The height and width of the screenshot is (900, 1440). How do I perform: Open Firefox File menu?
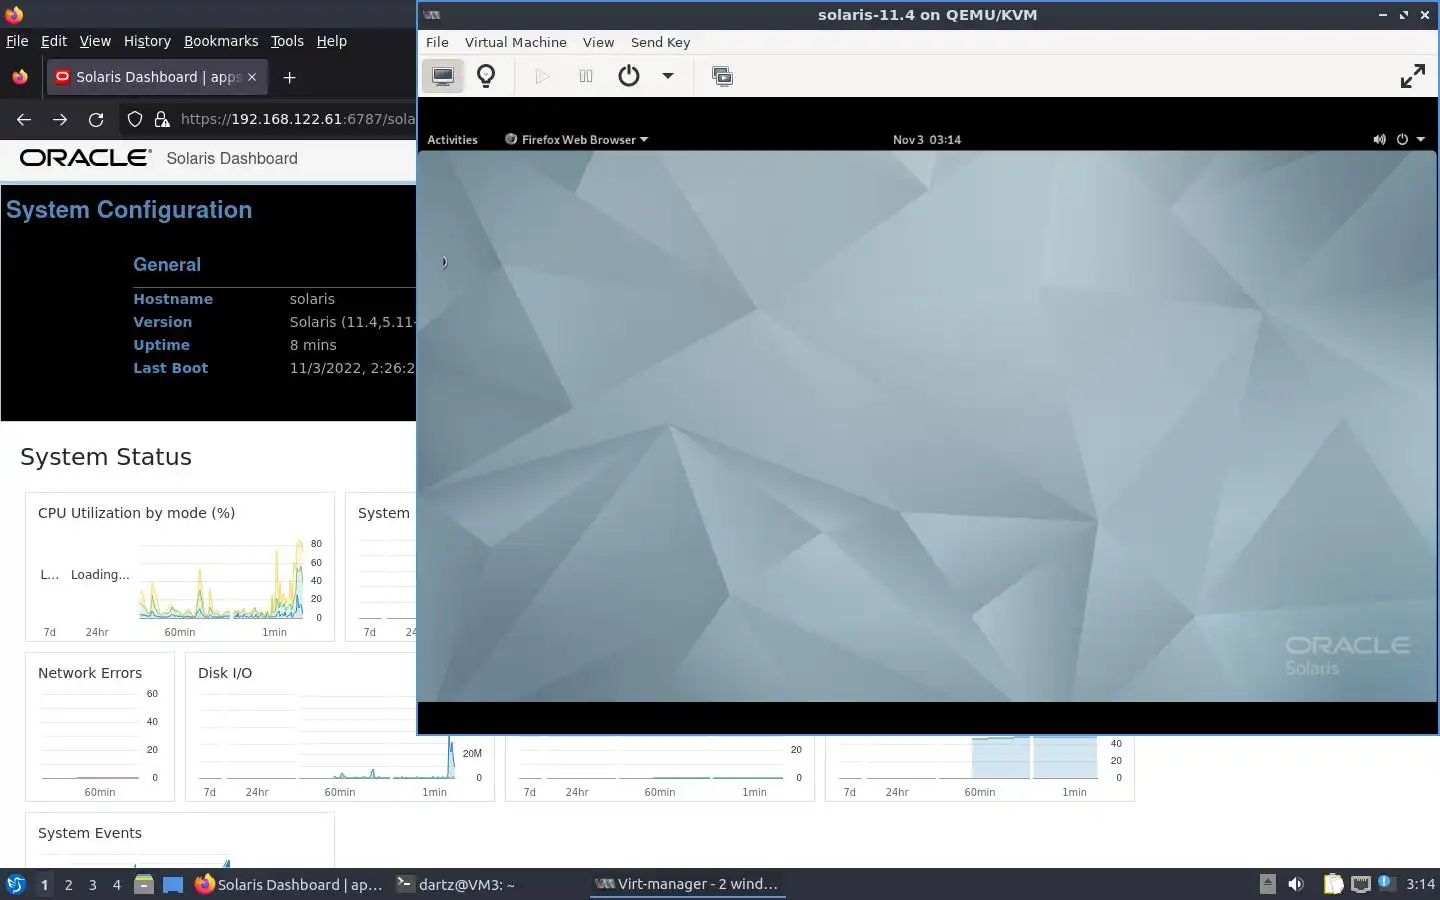pyautogui.click(x=17, y=41)
